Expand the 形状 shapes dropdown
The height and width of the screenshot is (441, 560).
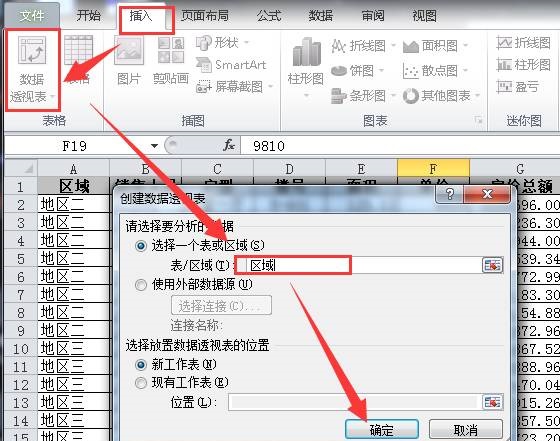221,43
